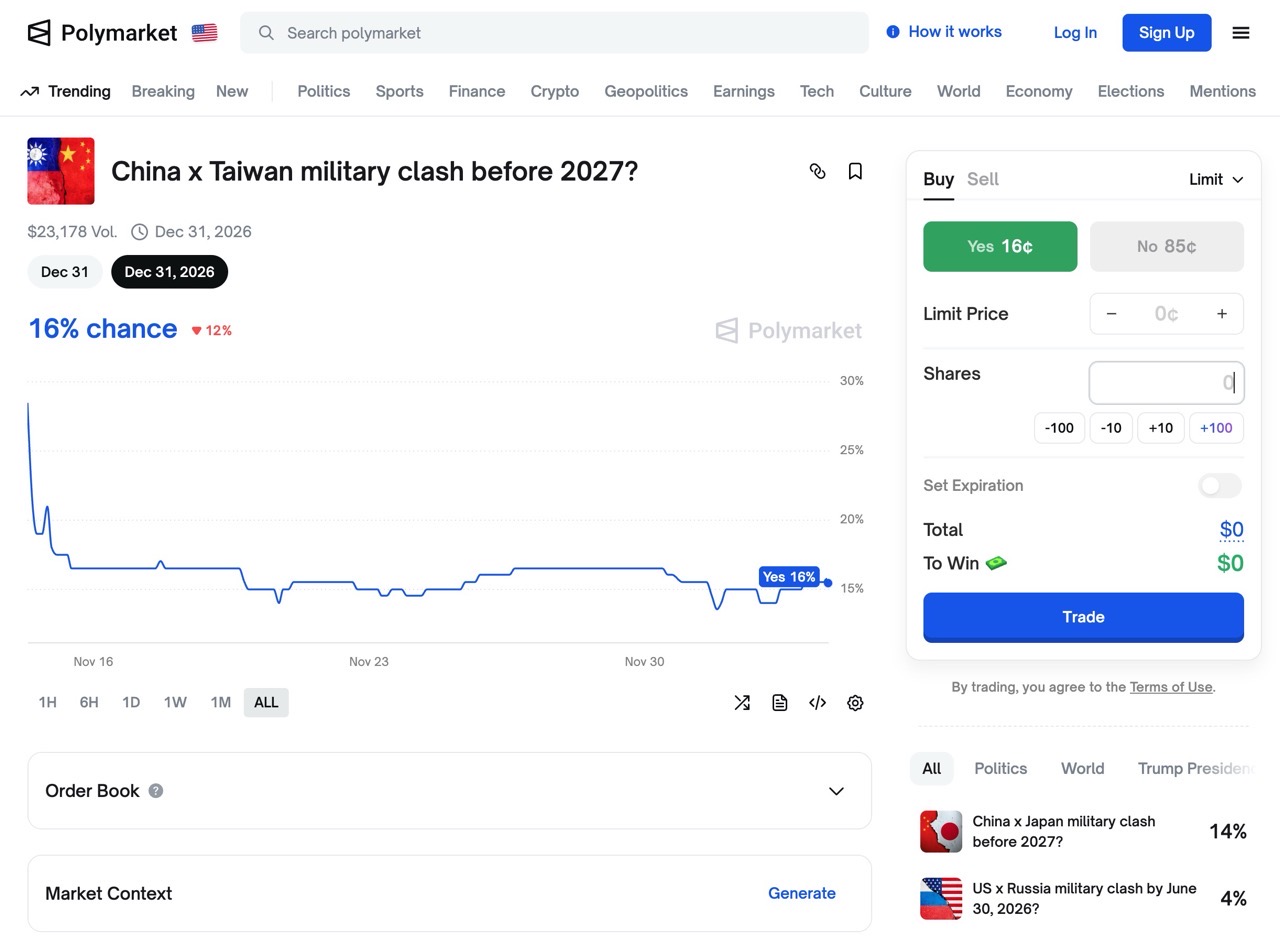Open the embed code icon
Viewport: 1280px width, 944px height.
(817, 703)
